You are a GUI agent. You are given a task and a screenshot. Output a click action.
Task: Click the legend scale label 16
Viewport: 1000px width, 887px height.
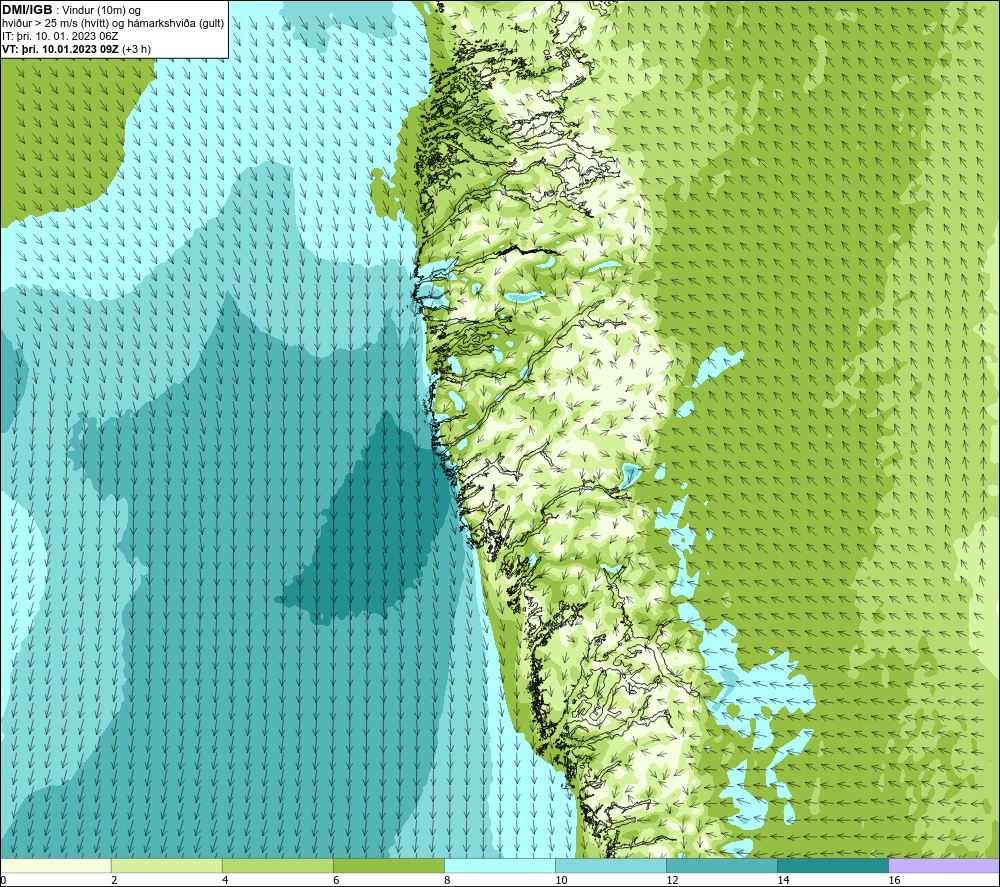(x=894, y=881)
